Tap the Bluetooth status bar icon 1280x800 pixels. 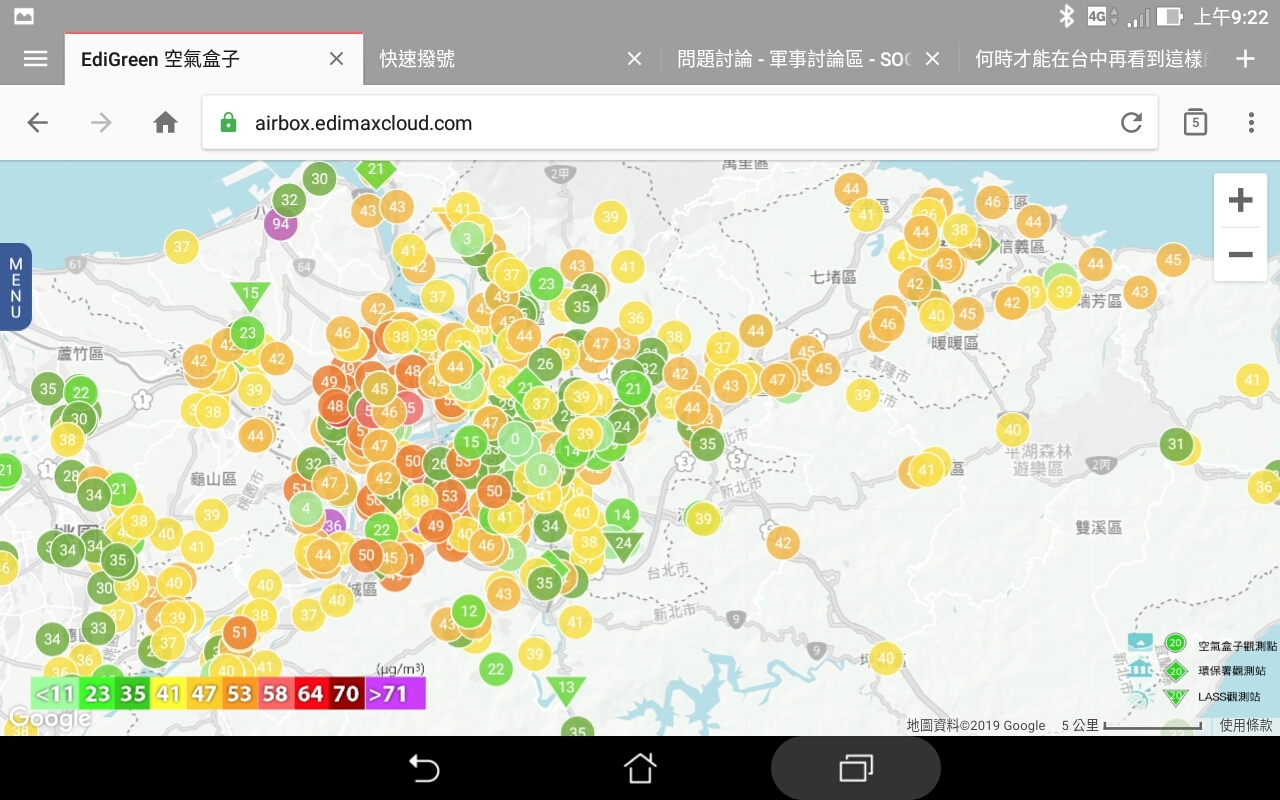tap(1067, 16)
